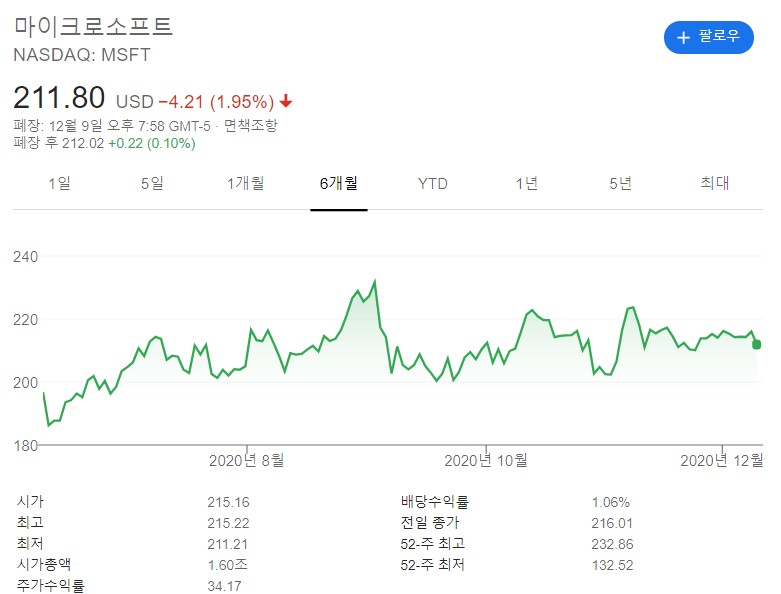Click the 2020년 12월 axis label
Viewport: 781px width, 594px height.
coord(721,461)
